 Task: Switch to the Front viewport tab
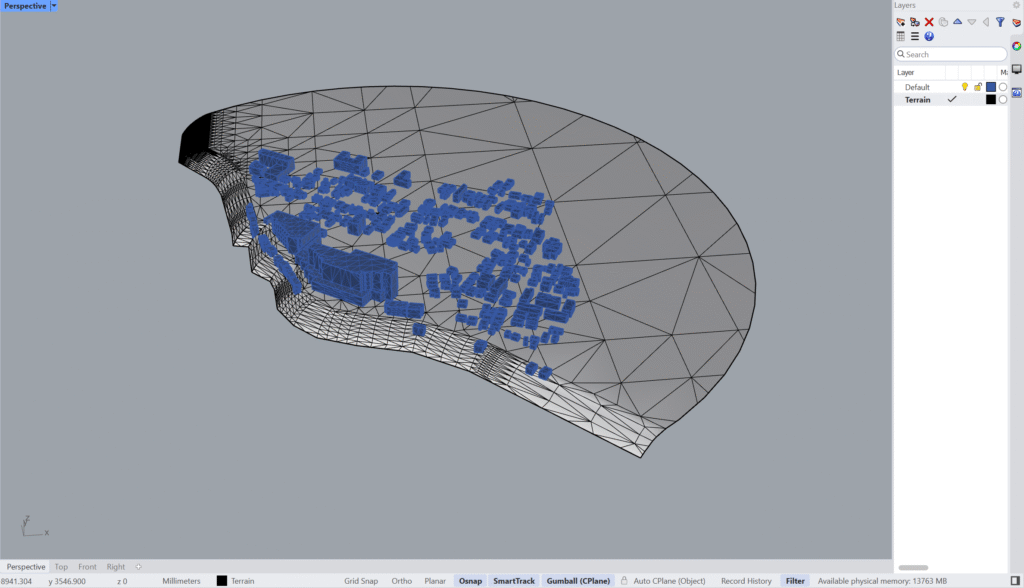coord(87,567)
